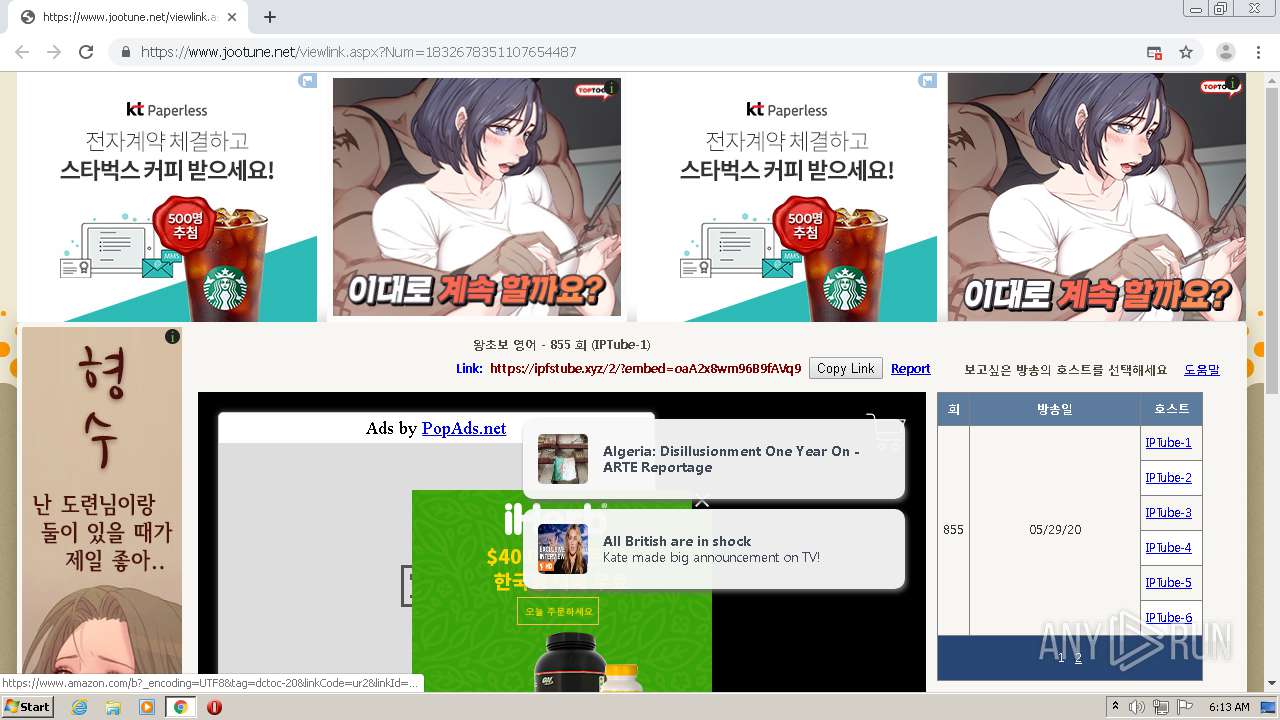Close the jootune browser tab

pos(233,17)
